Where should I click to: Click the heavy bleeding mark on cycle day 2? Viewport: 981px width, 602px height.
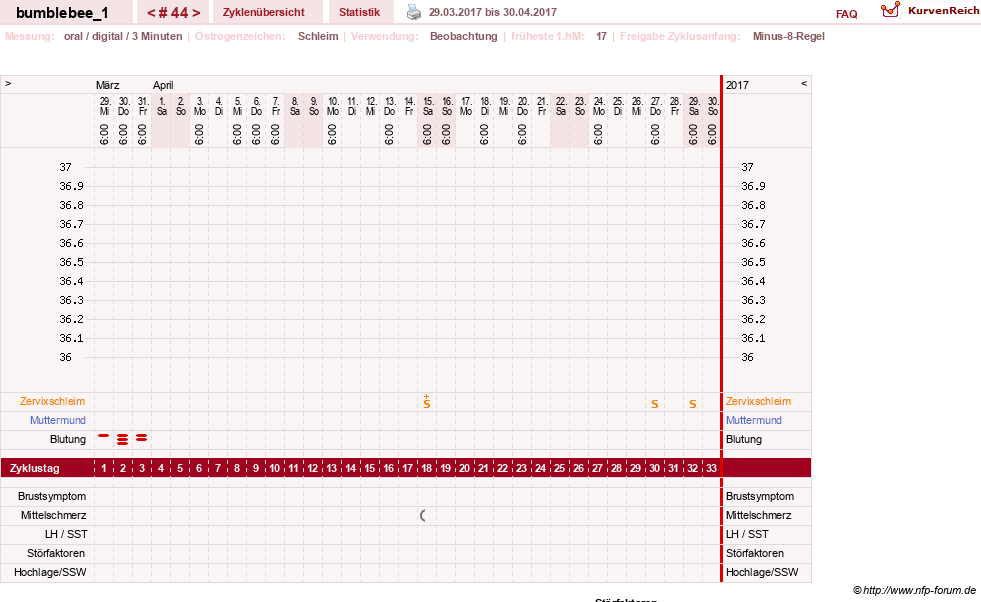[x=123, y=439]
